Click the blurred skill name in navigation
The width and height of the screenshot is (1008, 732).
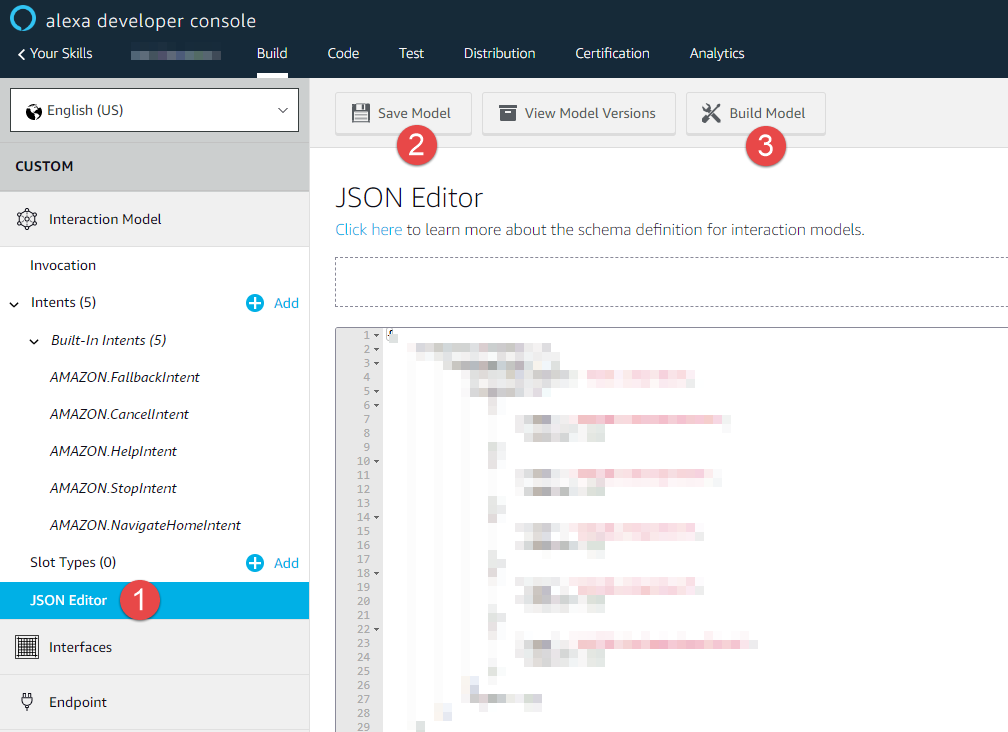point(176,54)
